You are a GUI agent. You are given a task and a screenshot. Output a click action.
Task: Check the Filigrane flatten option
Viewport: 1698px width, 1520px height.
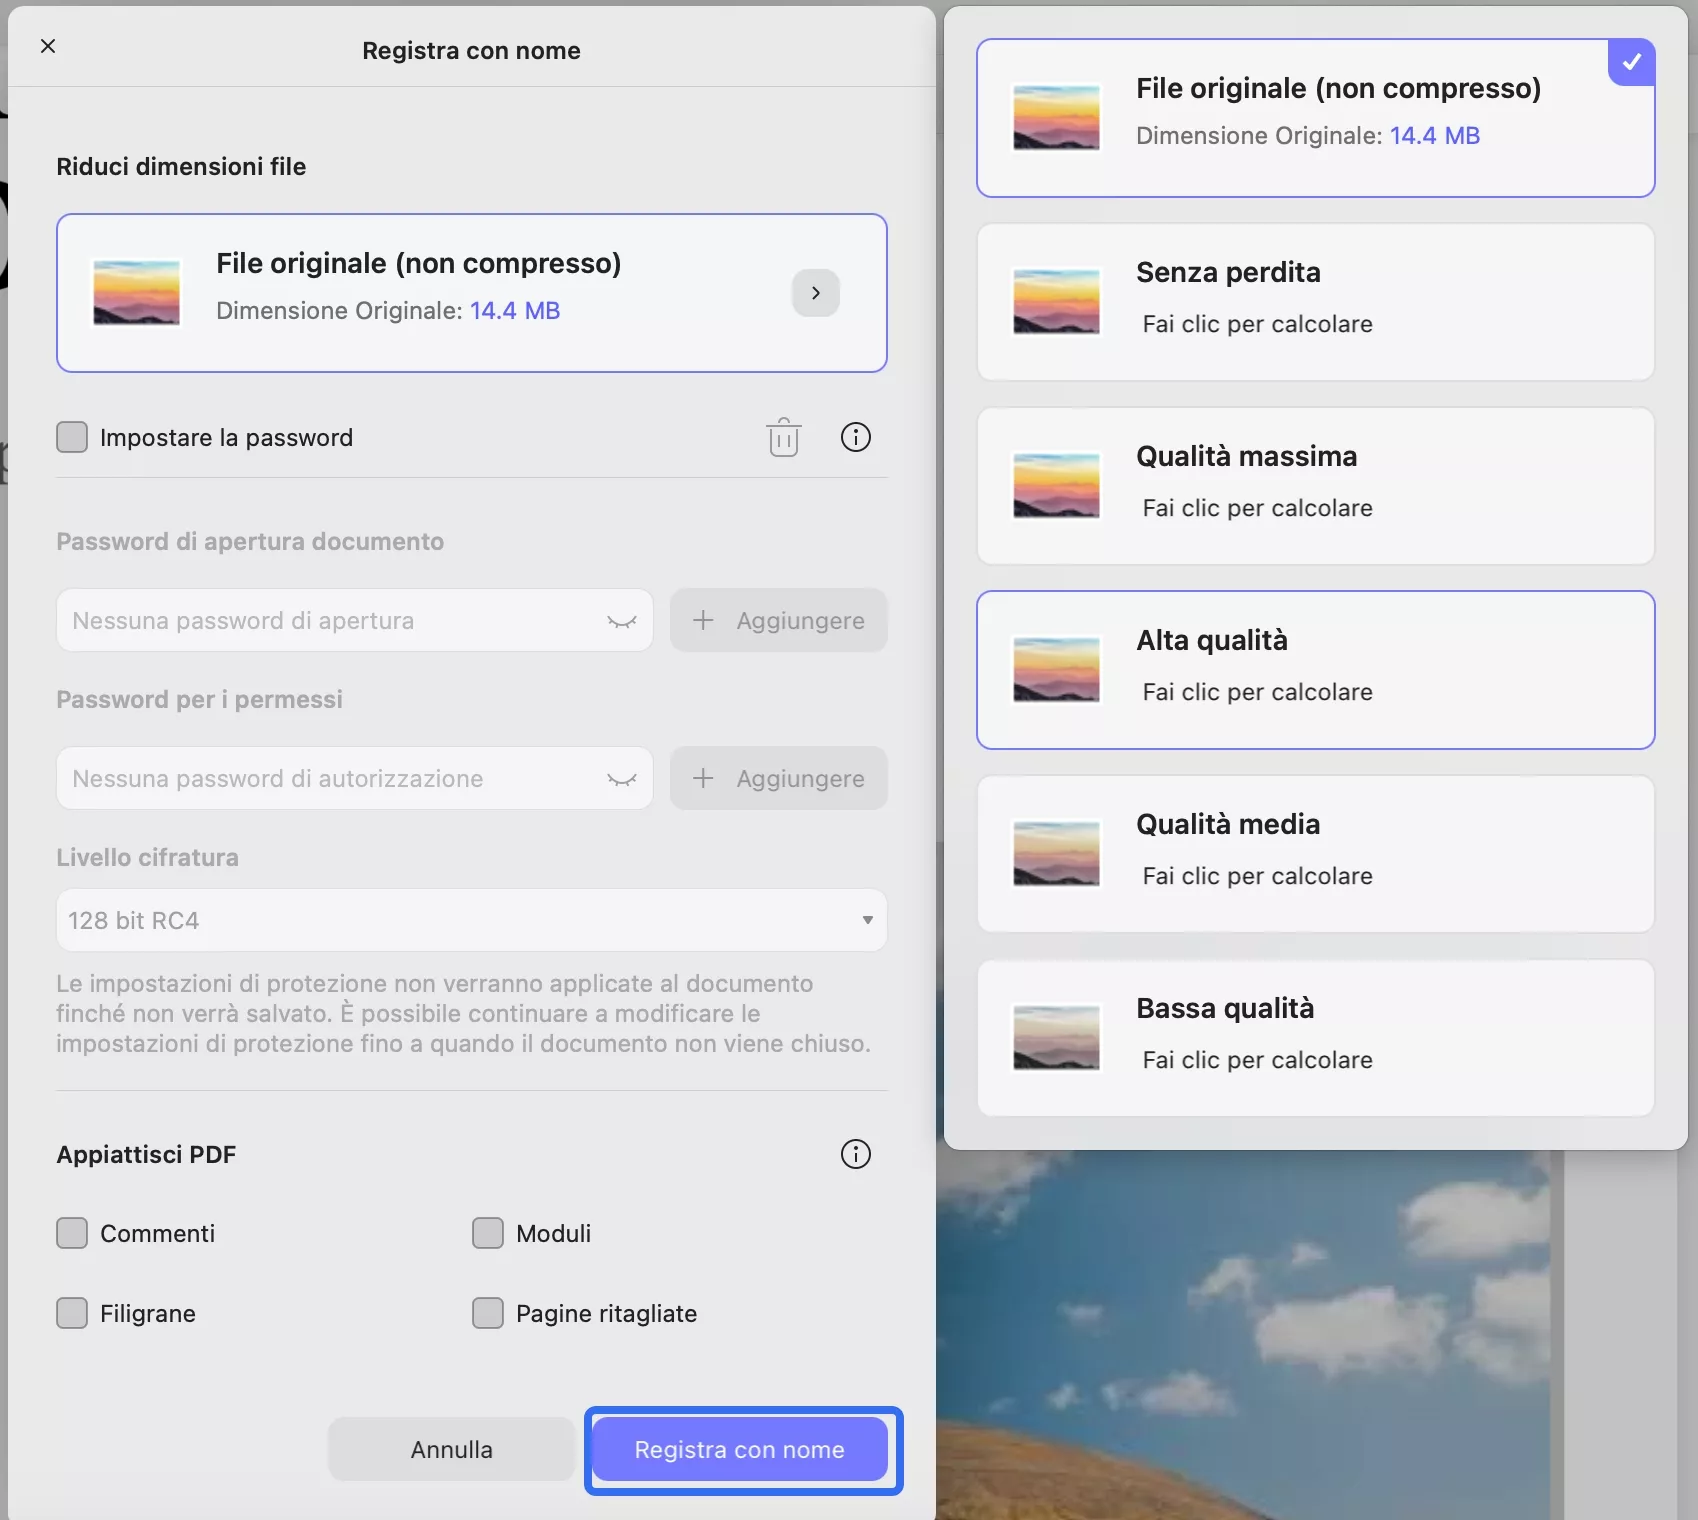coord(72,1313)
